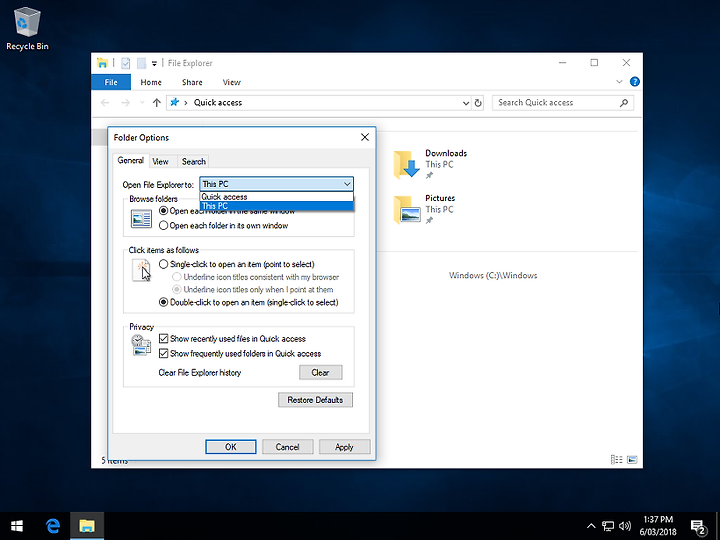The width and height of the screenshot is (720, 540).
Task: Open the Windows Start menu
Action: coord(17,526)
